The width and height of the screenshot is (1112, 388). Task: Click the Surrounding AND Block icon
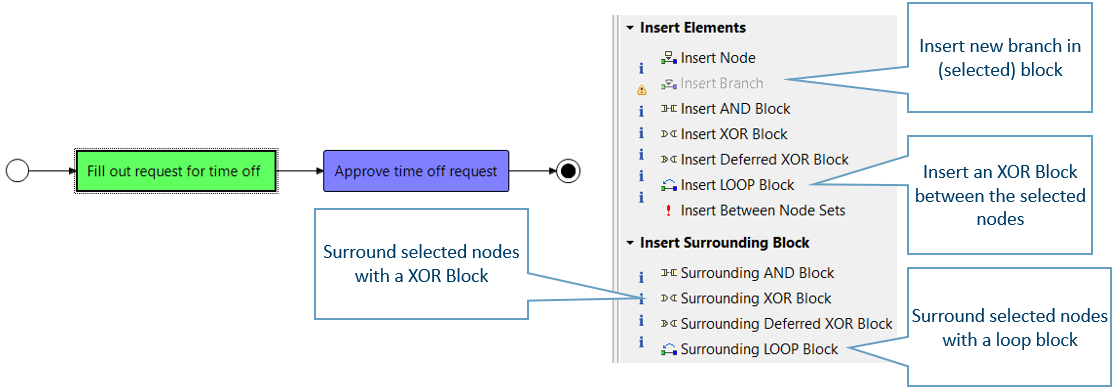click(669, 272)
